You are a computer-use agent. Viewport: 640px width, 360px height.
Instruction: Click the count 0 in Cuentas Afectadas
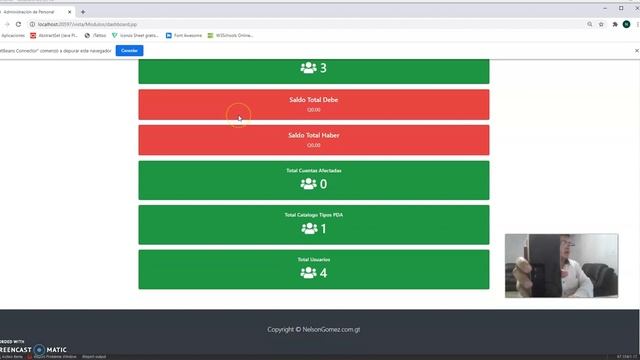coord(324,184)
